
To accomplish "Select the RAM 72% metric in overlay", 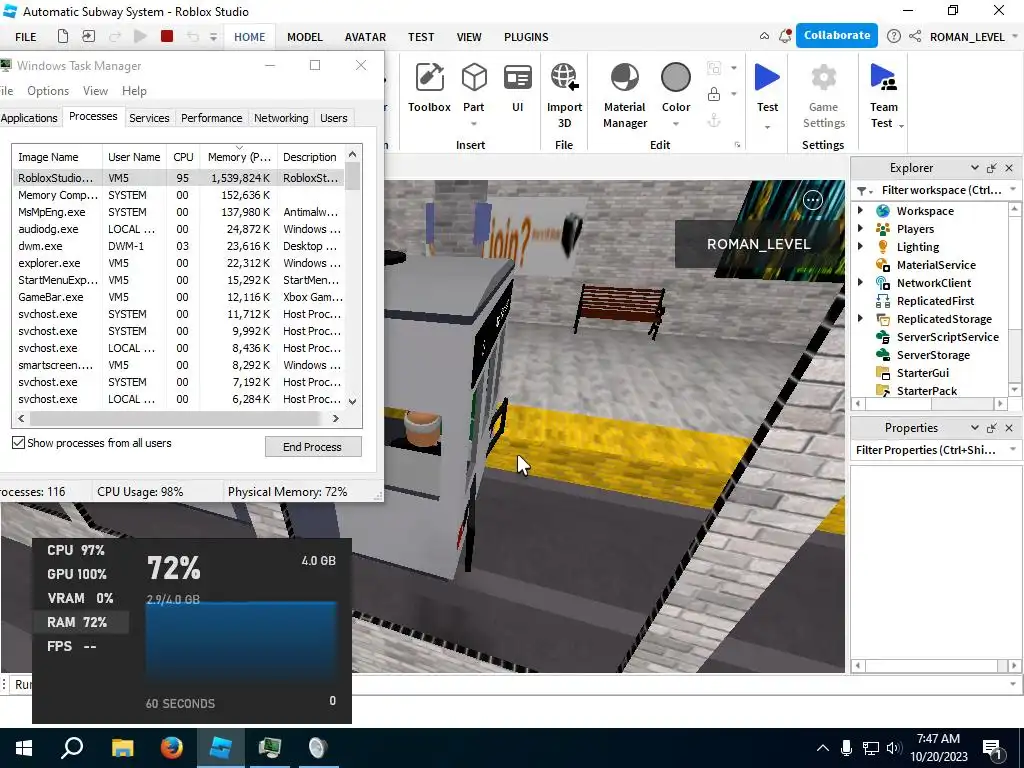I will pos(81,622).
